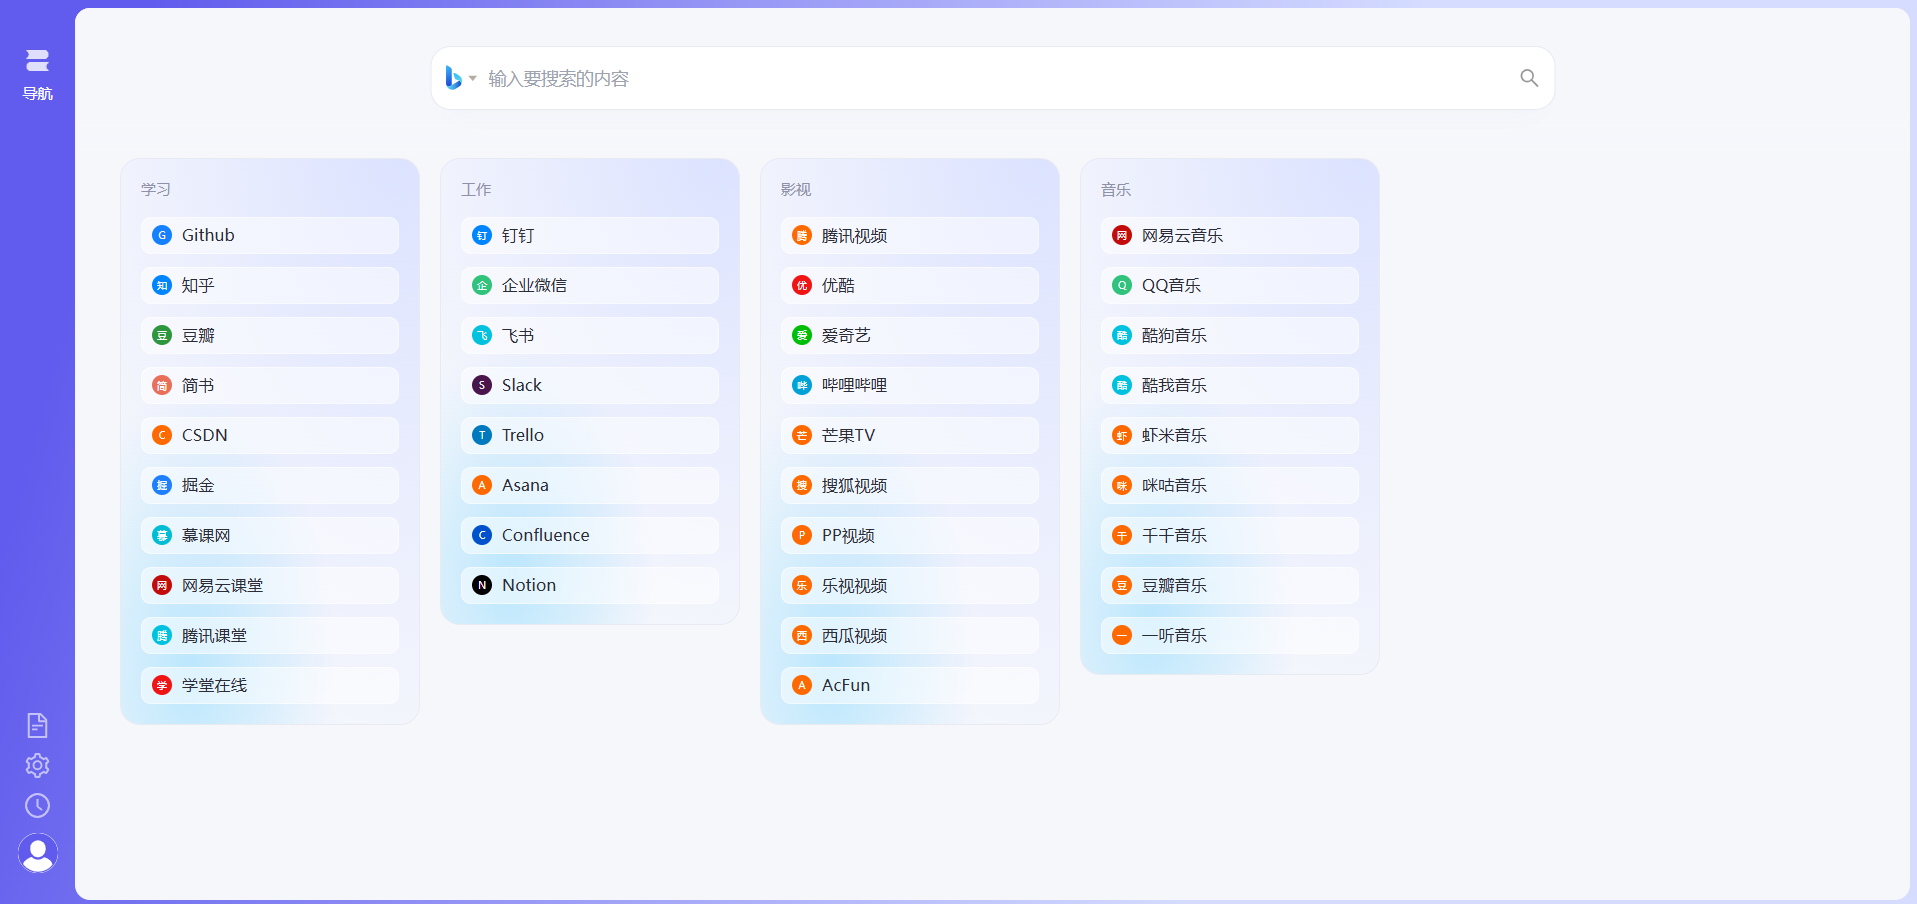Click the 企业微信 icon
The width and height of the screenshot is (1917, 904).
[482, 285]
